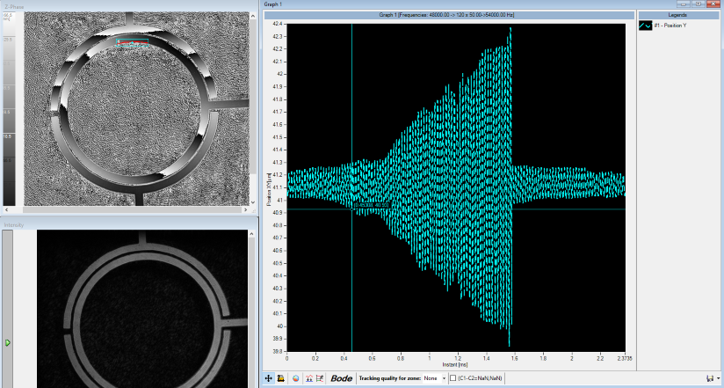This screenshot has width=724, height=388.
Task: Open the Tracking quality for zone dropdown
Action: [435, 378]
